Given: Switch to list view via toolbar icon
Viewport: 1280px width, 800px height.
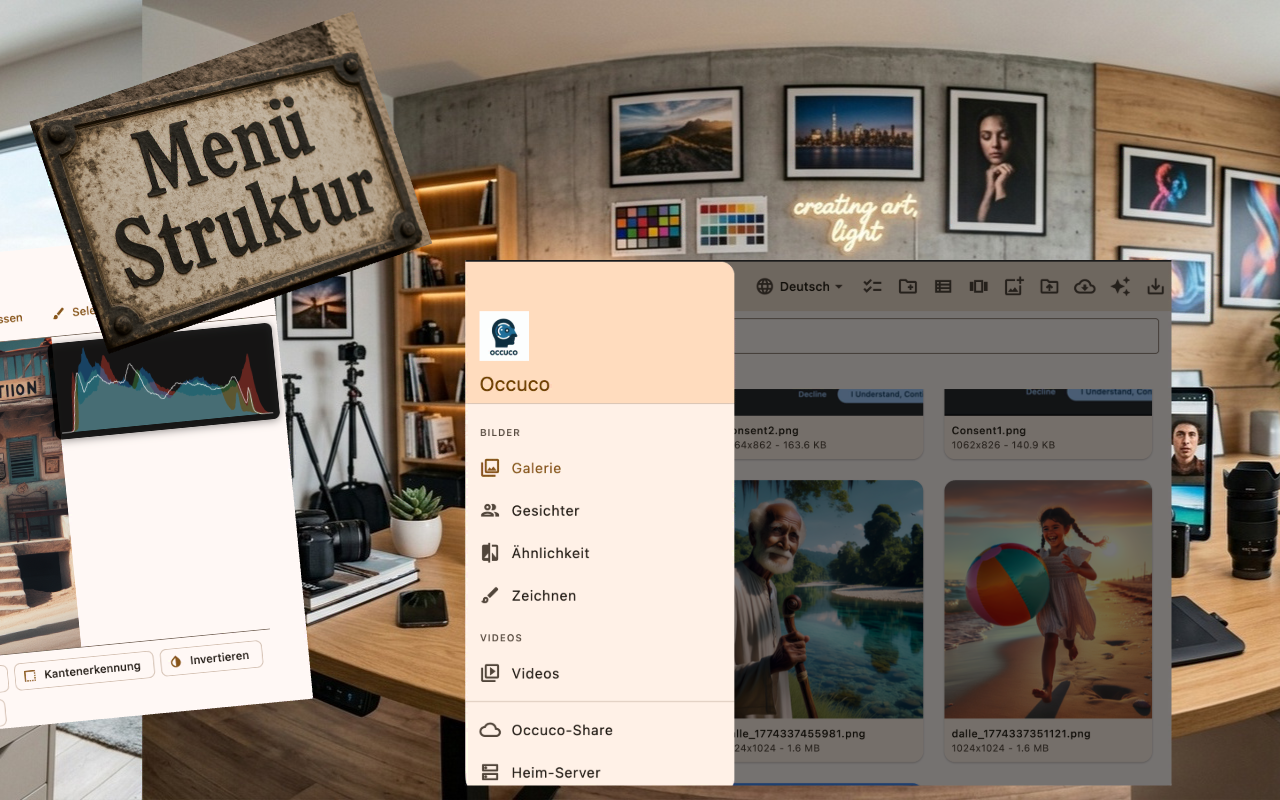Looking at the screenshot, I should click(943, 287).
